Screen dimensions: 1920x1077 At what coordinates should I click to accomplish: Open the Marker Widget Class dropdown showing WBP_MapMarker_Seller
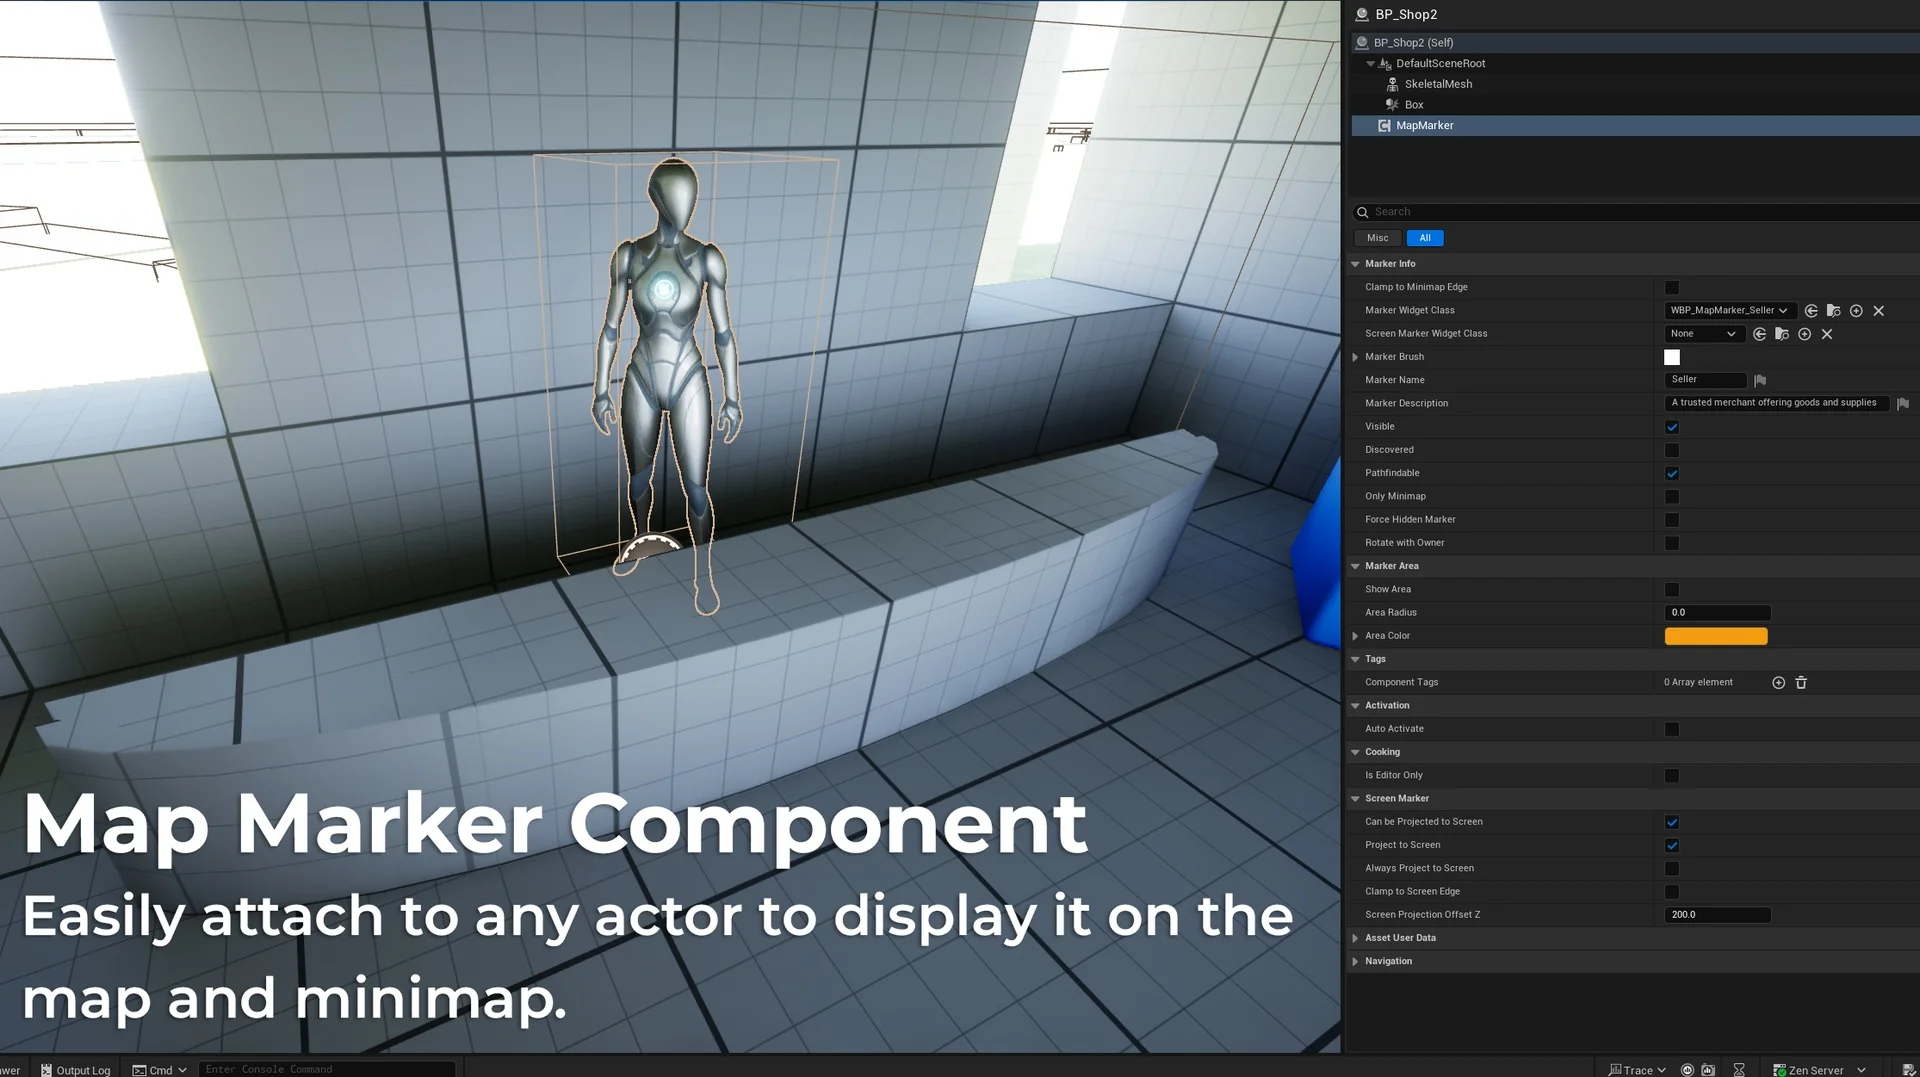(1730, 311)
